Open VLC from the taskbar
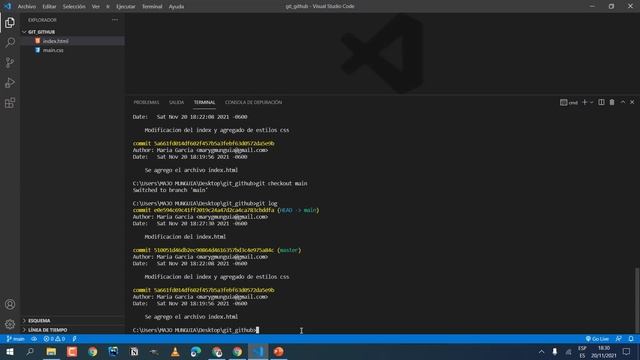 [175, 351]
